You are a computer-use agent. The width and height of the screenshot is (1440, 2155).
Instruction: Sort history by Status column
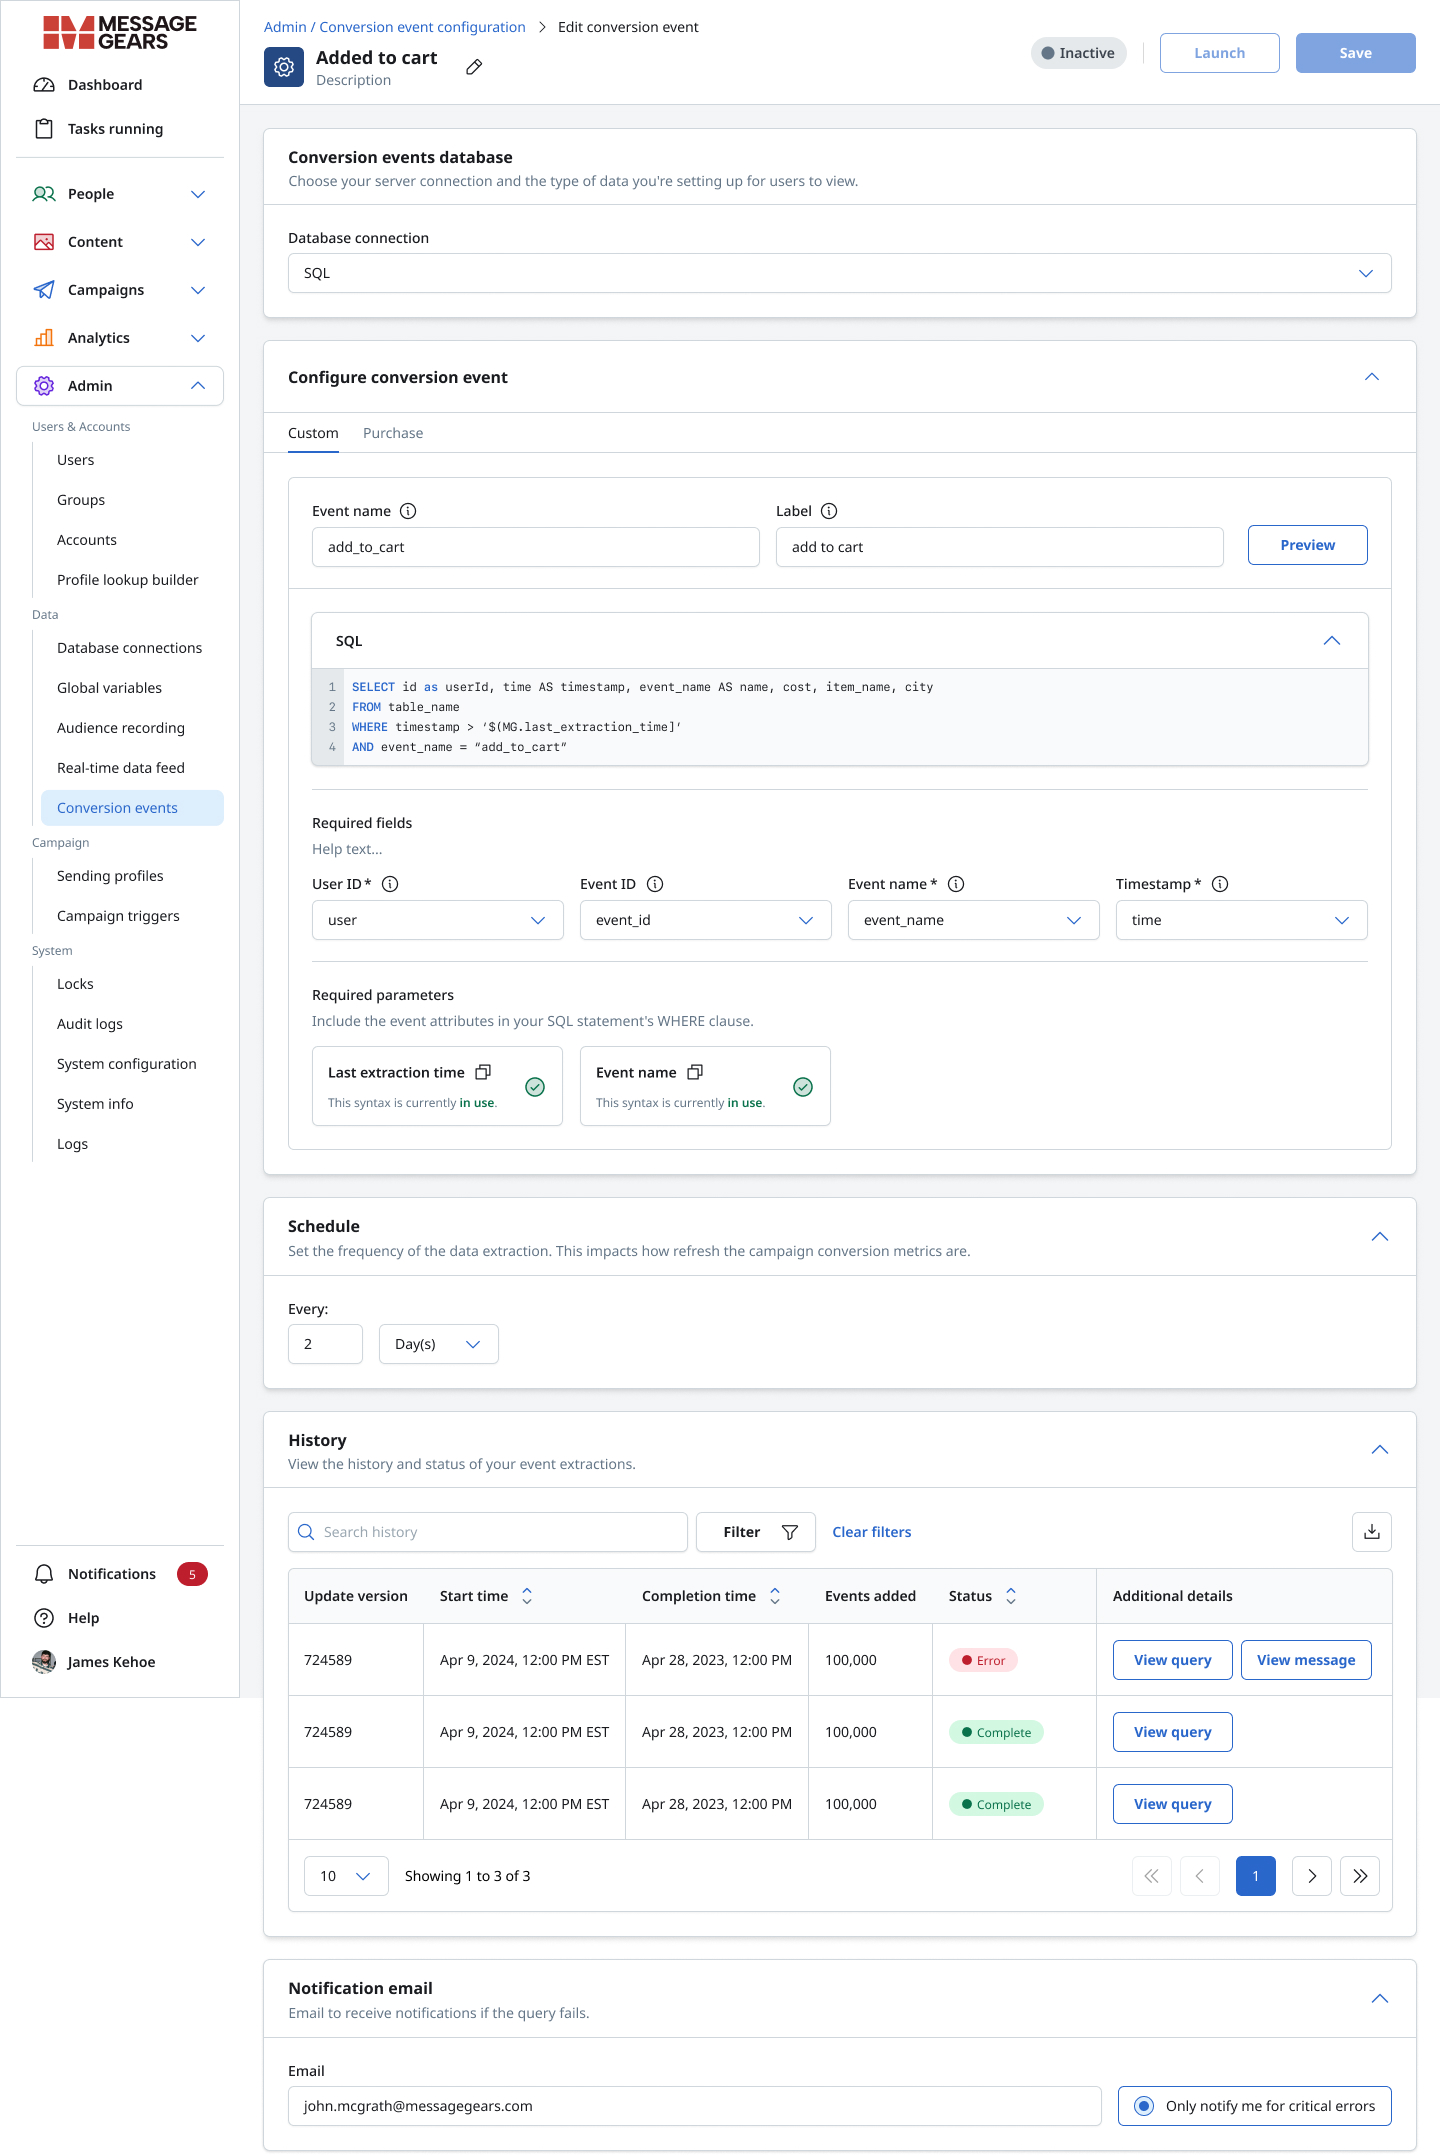pyautogui.click(x=1011, y=1596)
